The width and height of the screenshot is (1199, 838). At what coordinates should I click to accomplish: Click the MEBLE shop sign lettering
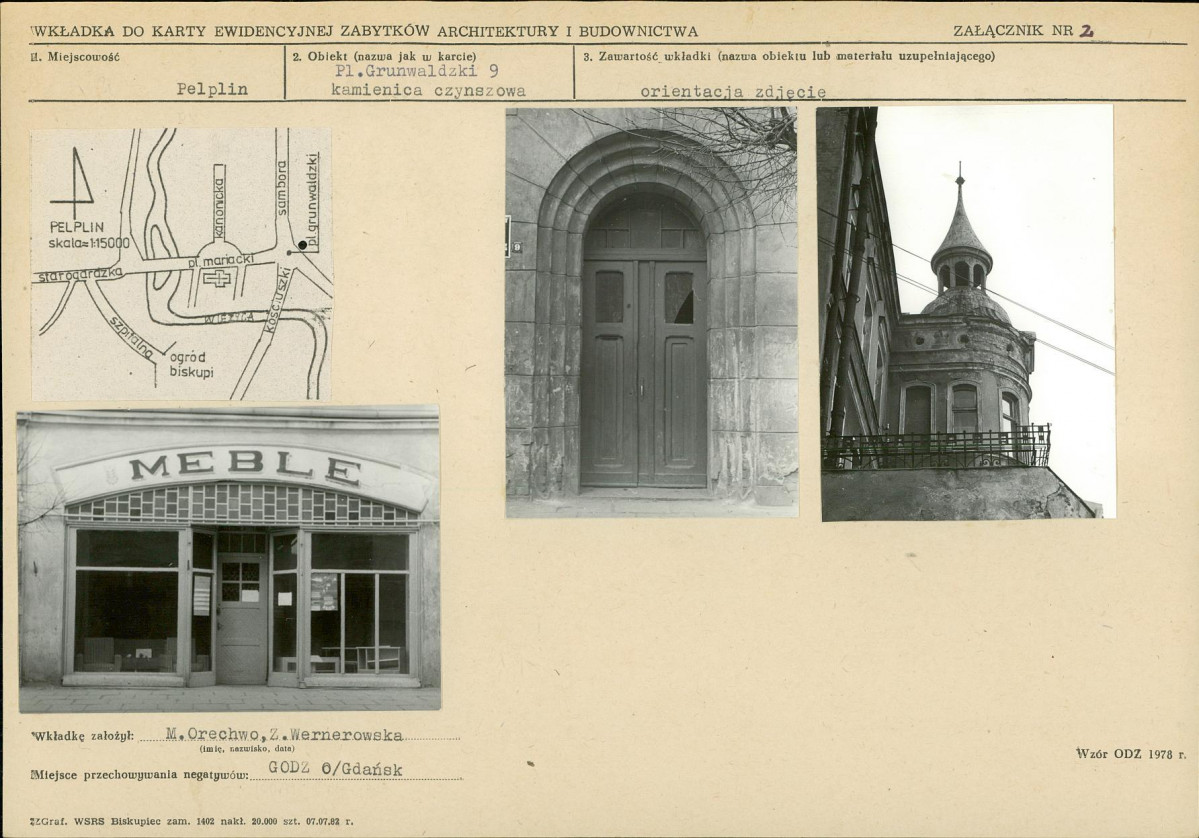point(245,467)
